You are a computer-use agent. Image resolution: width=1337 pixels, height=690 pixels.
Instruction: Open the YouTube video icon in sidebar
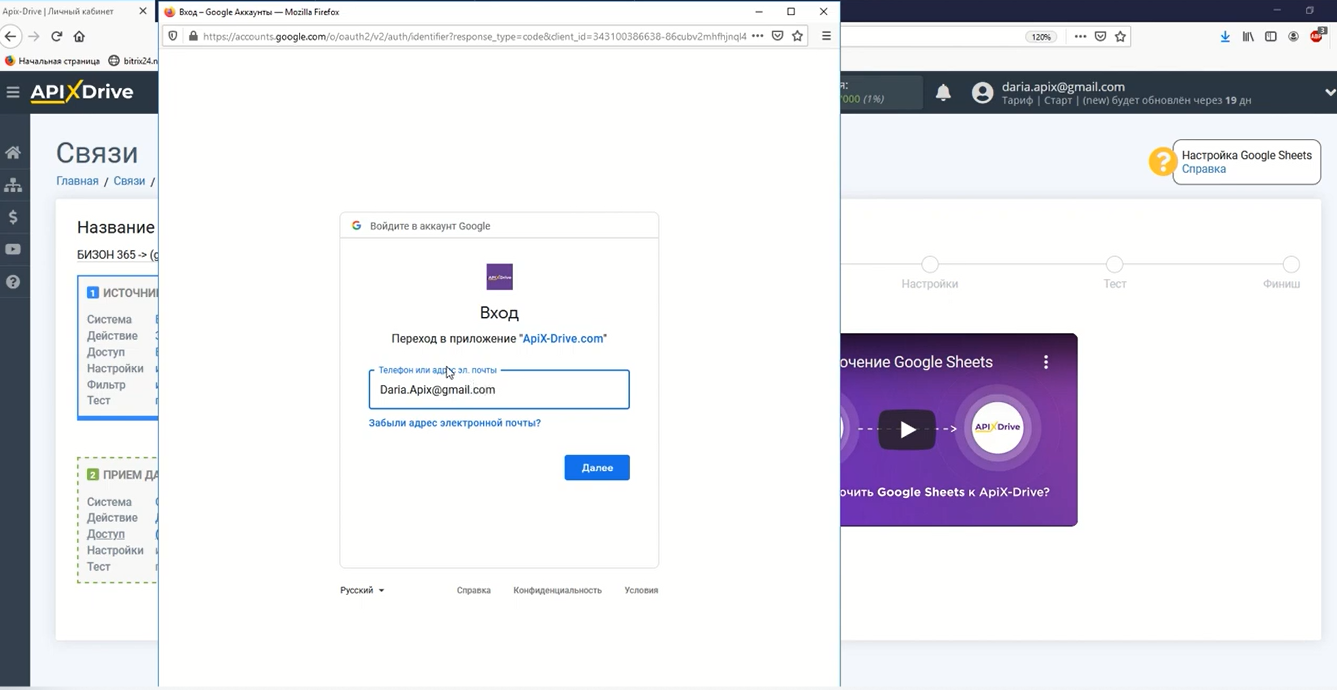pyautogui.click(x=13, y=249)
